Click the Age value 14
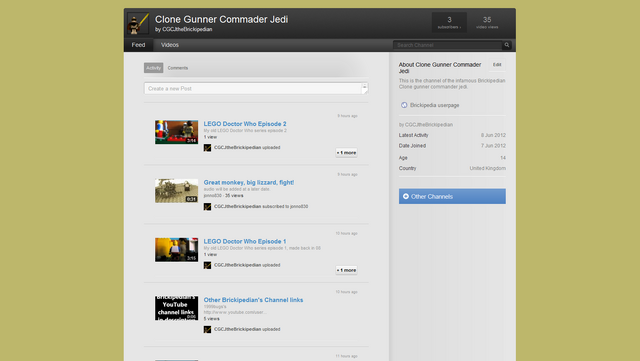 pyautogui.click(x=503, y=158)
